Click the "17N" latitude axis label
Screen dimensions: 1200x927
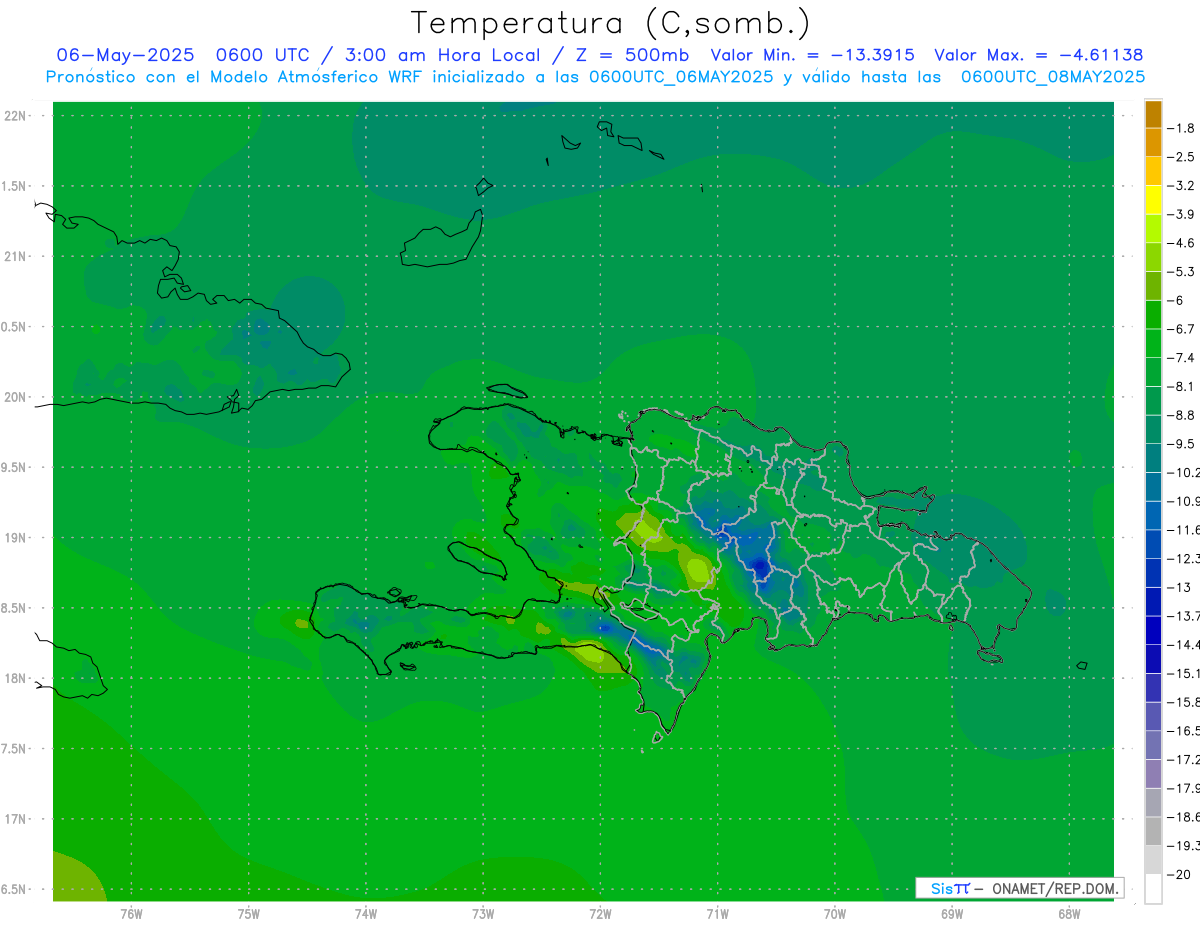coord(17,819)
